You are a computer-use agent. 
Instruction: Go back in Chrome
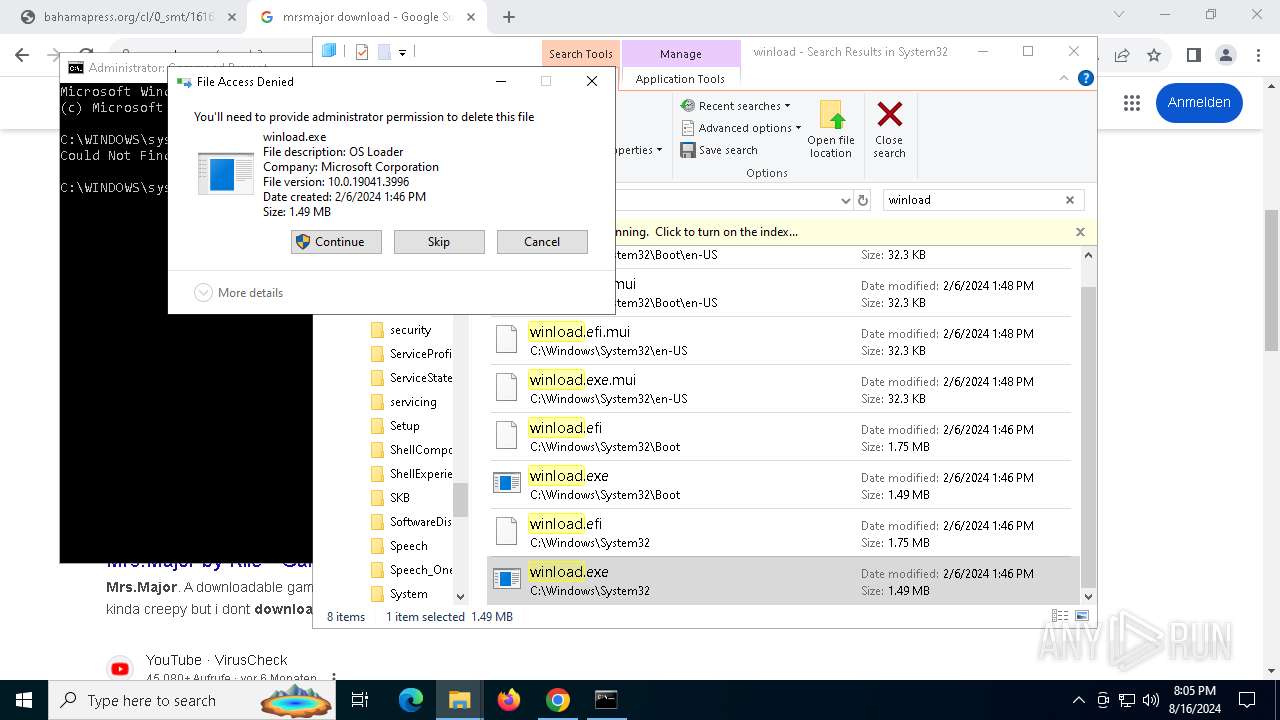coord(22,55)
